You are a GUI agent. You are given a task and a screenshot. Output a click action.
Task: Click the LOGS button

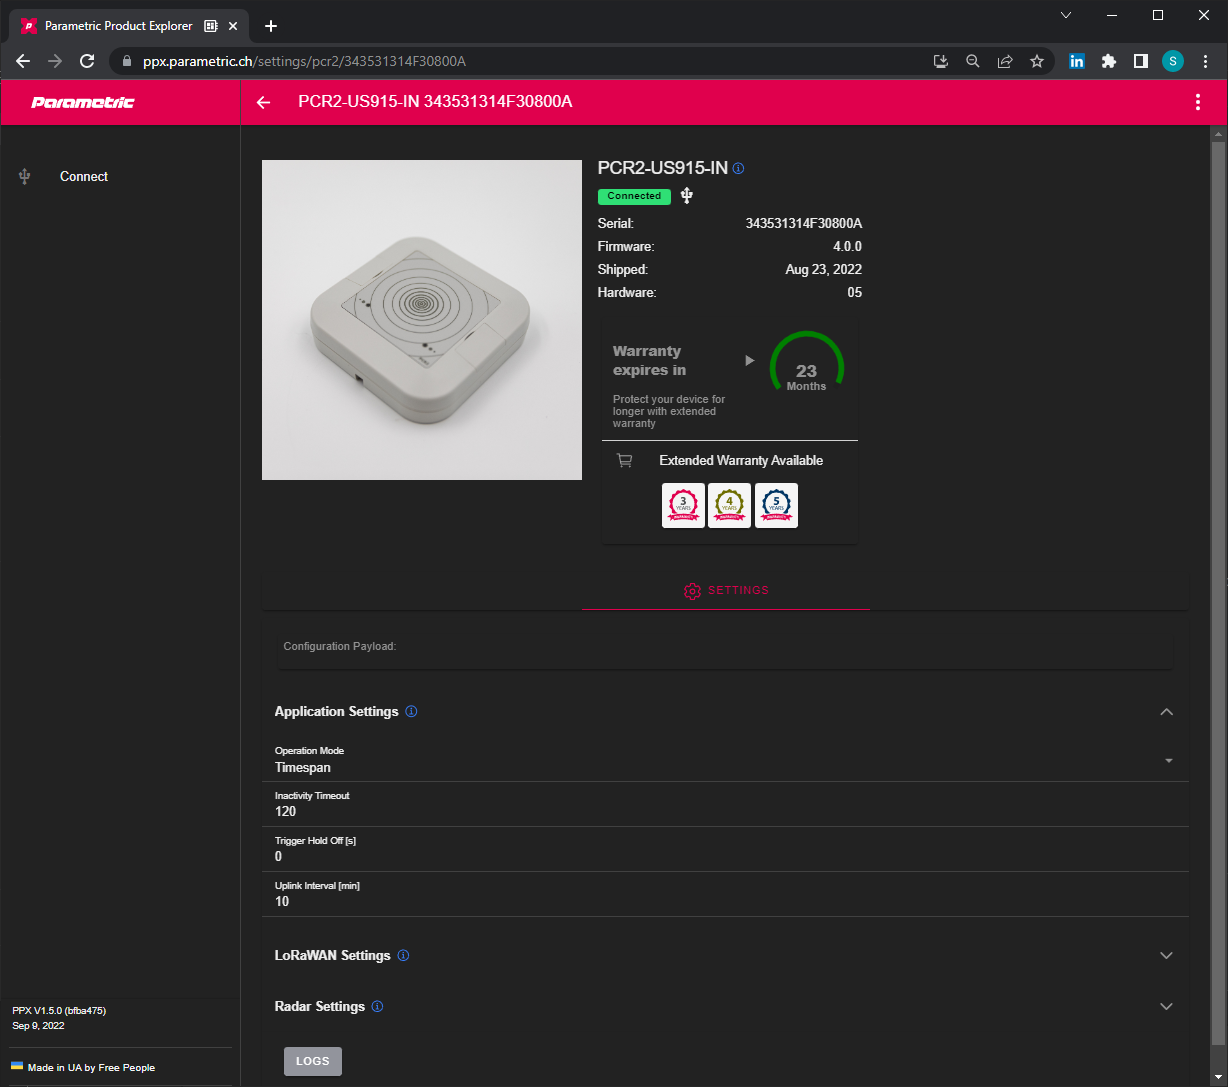pyautogui.click(x=312, y=1062)
